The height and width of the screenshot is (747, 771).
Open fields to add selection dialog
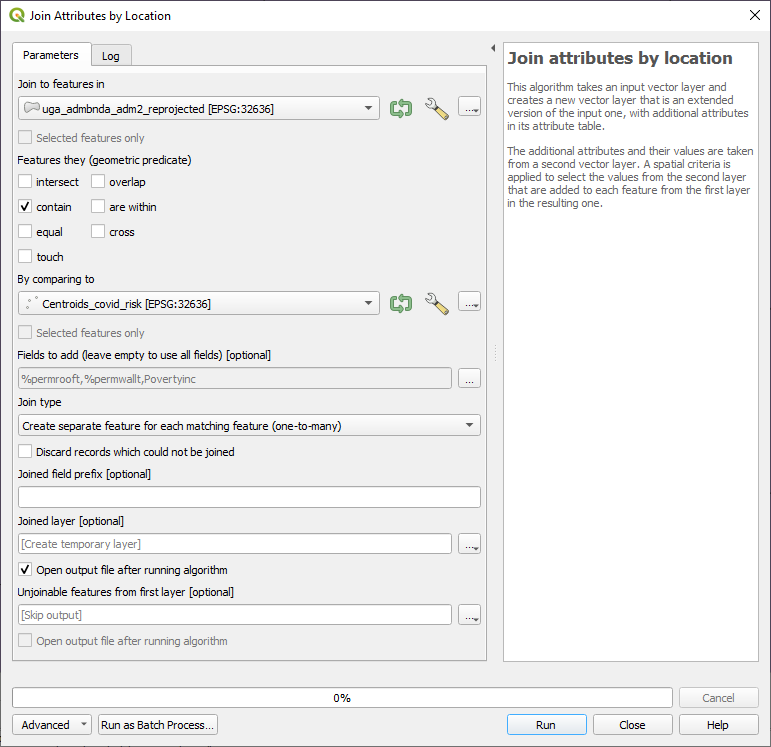click(x=469, y=378)
